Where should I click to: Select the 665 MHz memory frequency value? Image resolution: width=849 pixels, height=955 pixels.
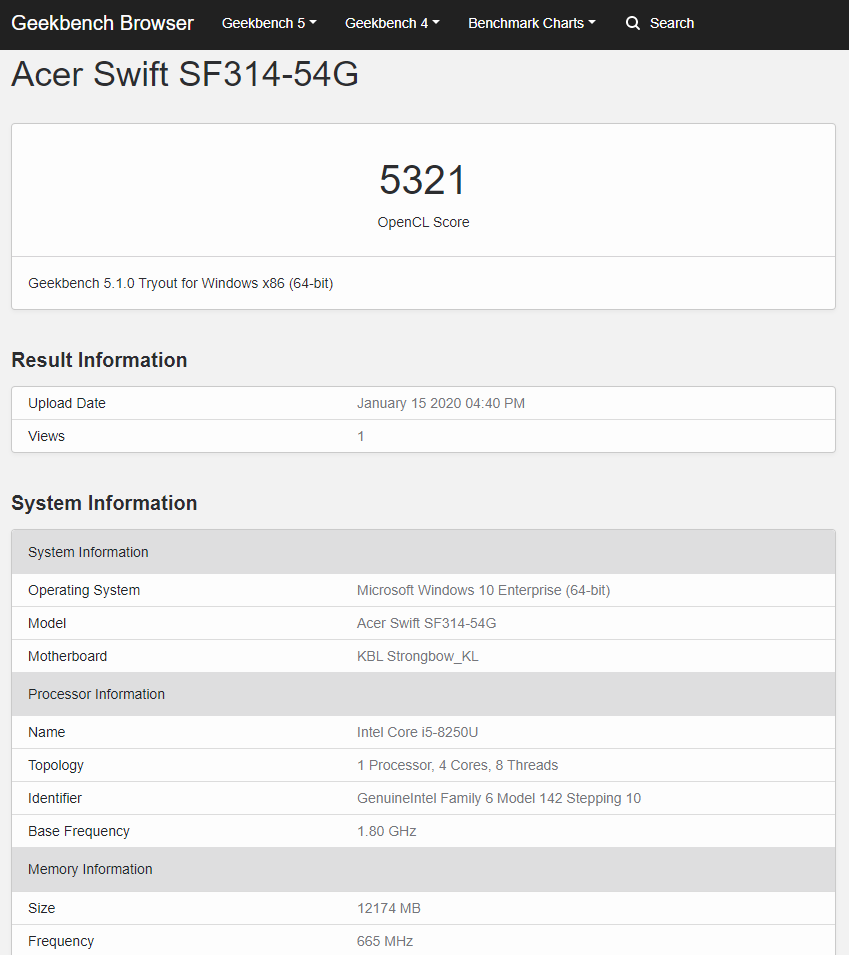click(x=385, y=941)
